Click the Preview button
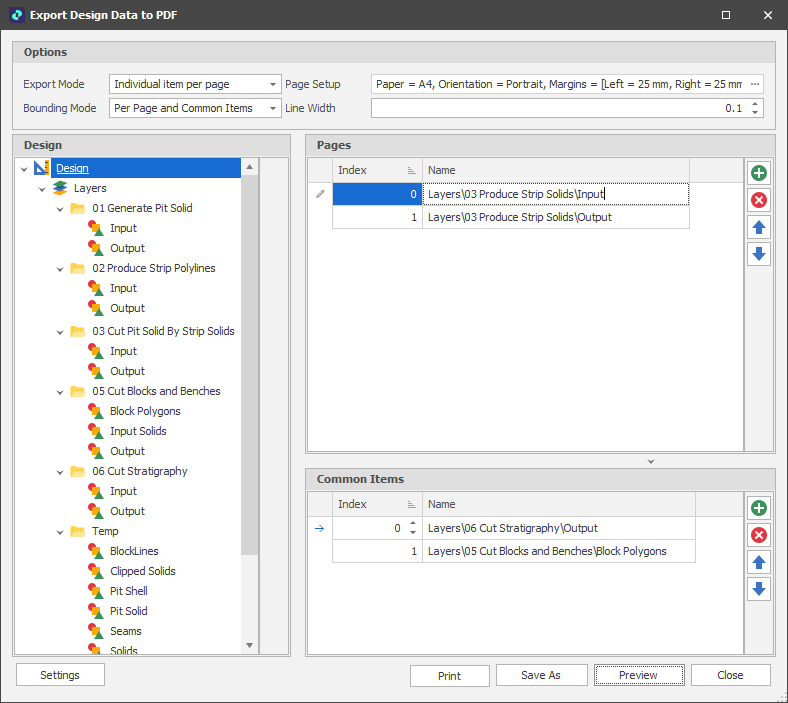 click(638, 675)
